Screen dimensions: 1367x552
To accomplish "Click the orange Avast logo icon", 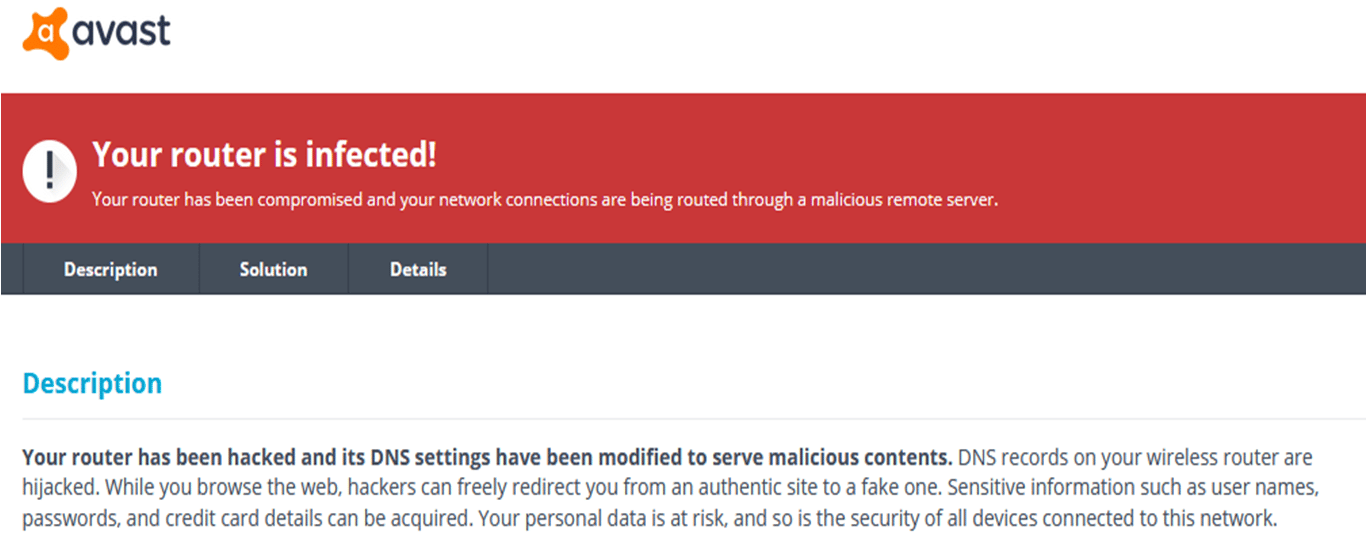I will tap(46, 33).
